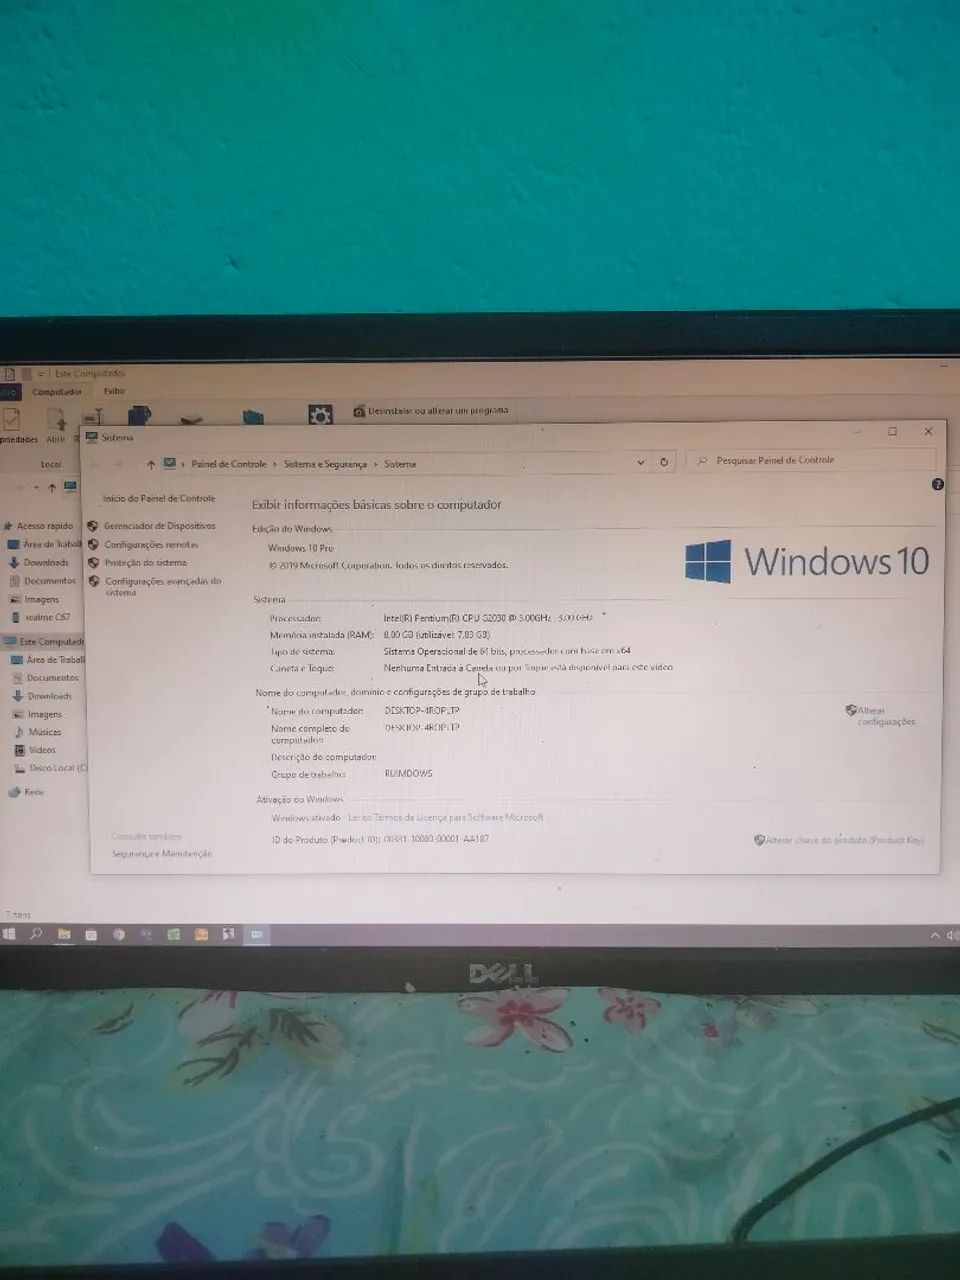960x1280 pixels.
Task: Click the computer icon in address bar
Action: (x=170, y=464)
